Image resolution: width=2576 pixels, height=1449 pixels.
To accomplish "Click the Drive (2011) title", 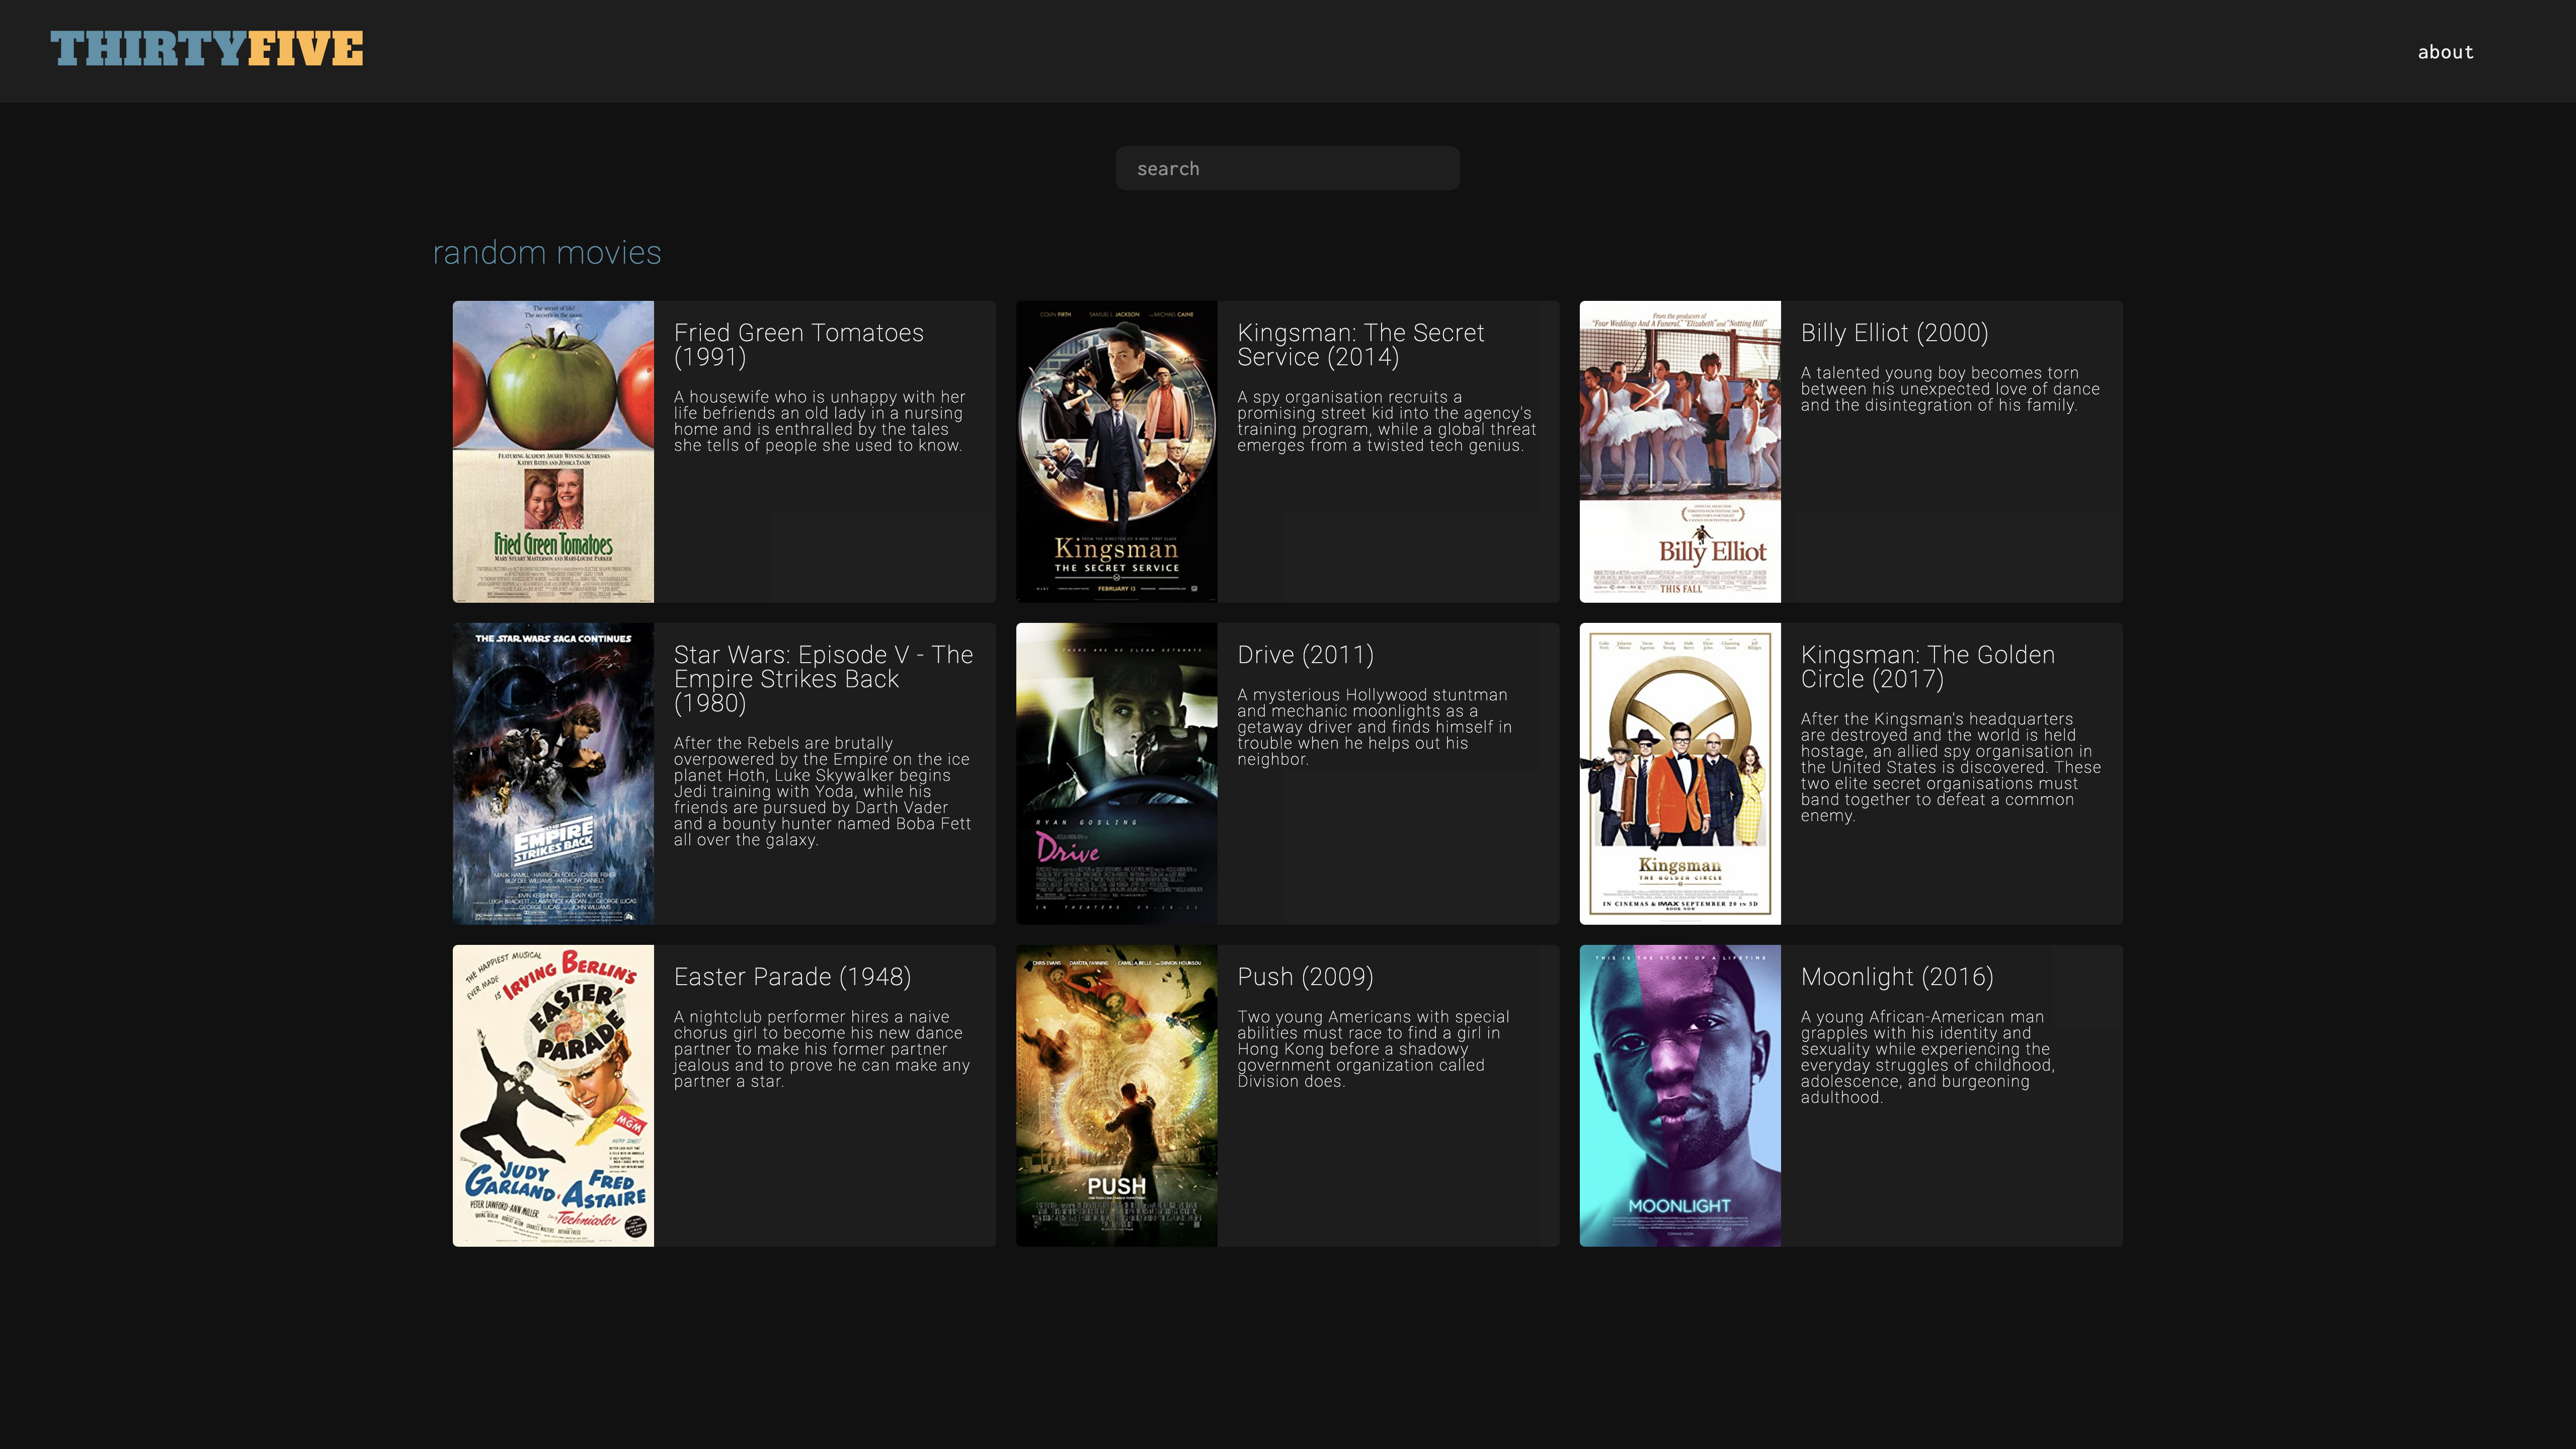I will click(1305, 655).
